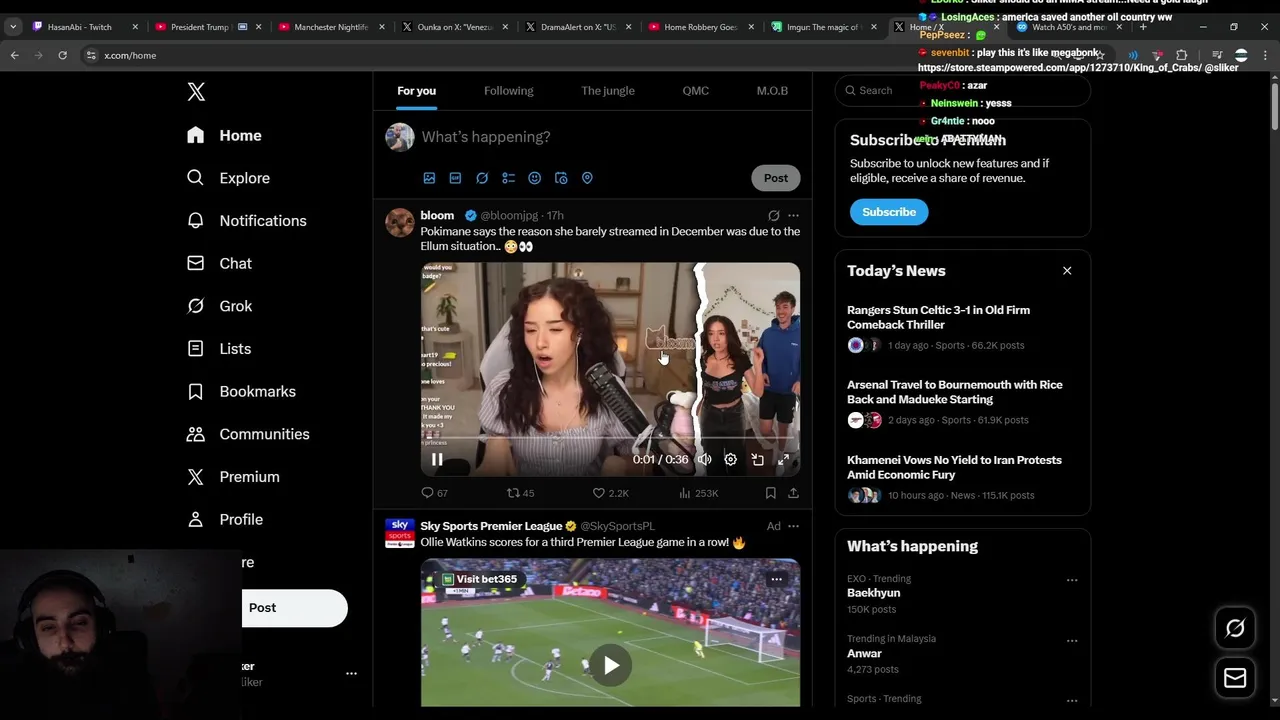The width and height of the screenshot is (1280, 720).
Task: Switch to the Following tab
Action: click(509, 91)
